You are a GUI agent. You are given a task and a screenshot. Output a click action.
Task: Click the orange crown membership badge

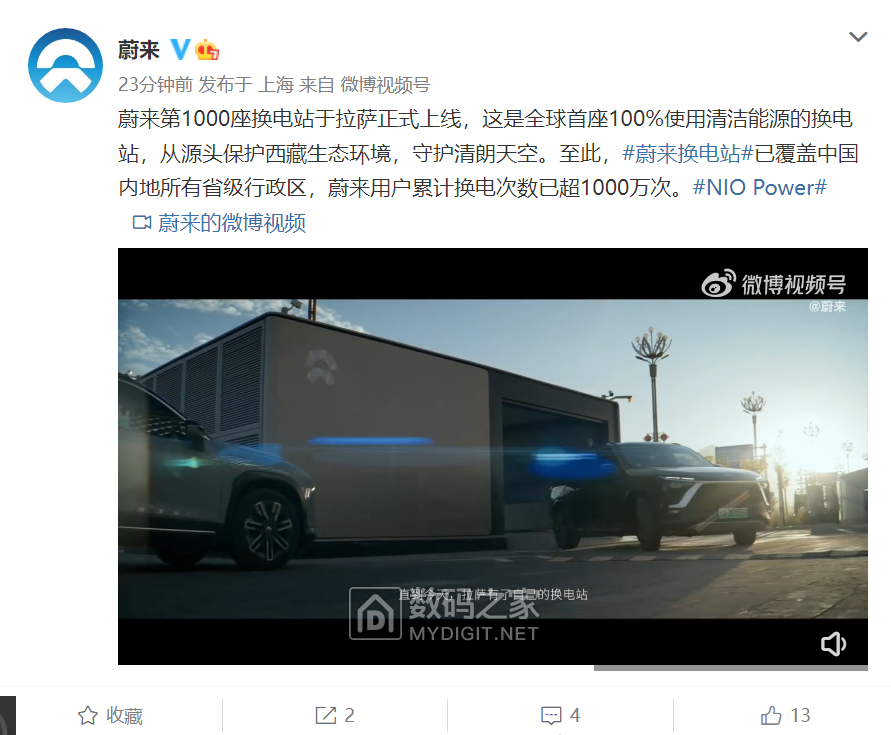[x=207, y=50]
